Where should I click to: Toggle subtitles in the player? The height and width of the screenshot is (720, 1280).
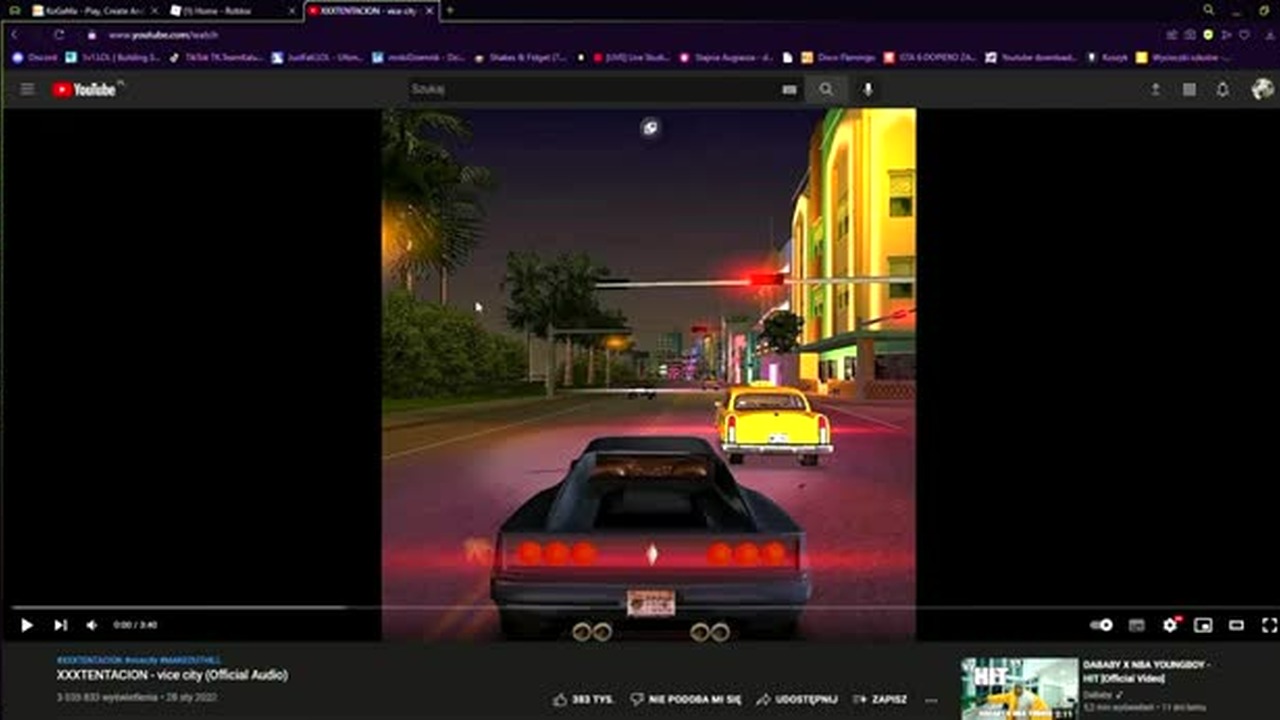(x=1136, y=625)
